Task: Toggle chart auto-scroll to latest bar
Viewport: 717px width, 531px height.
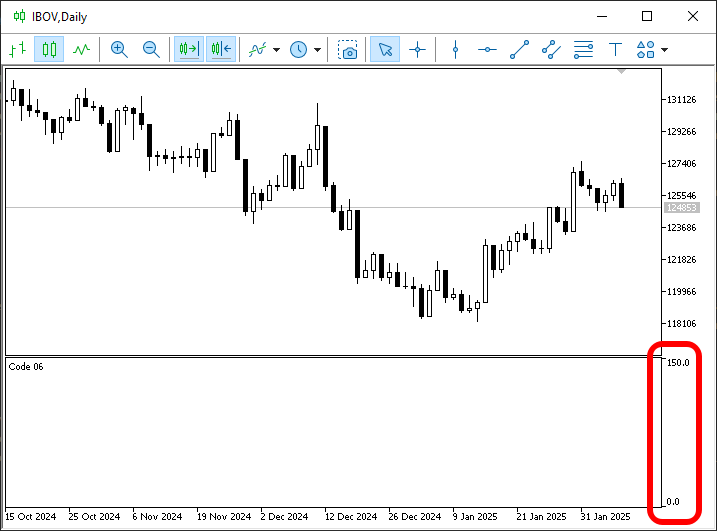Action: coord(189,49)
